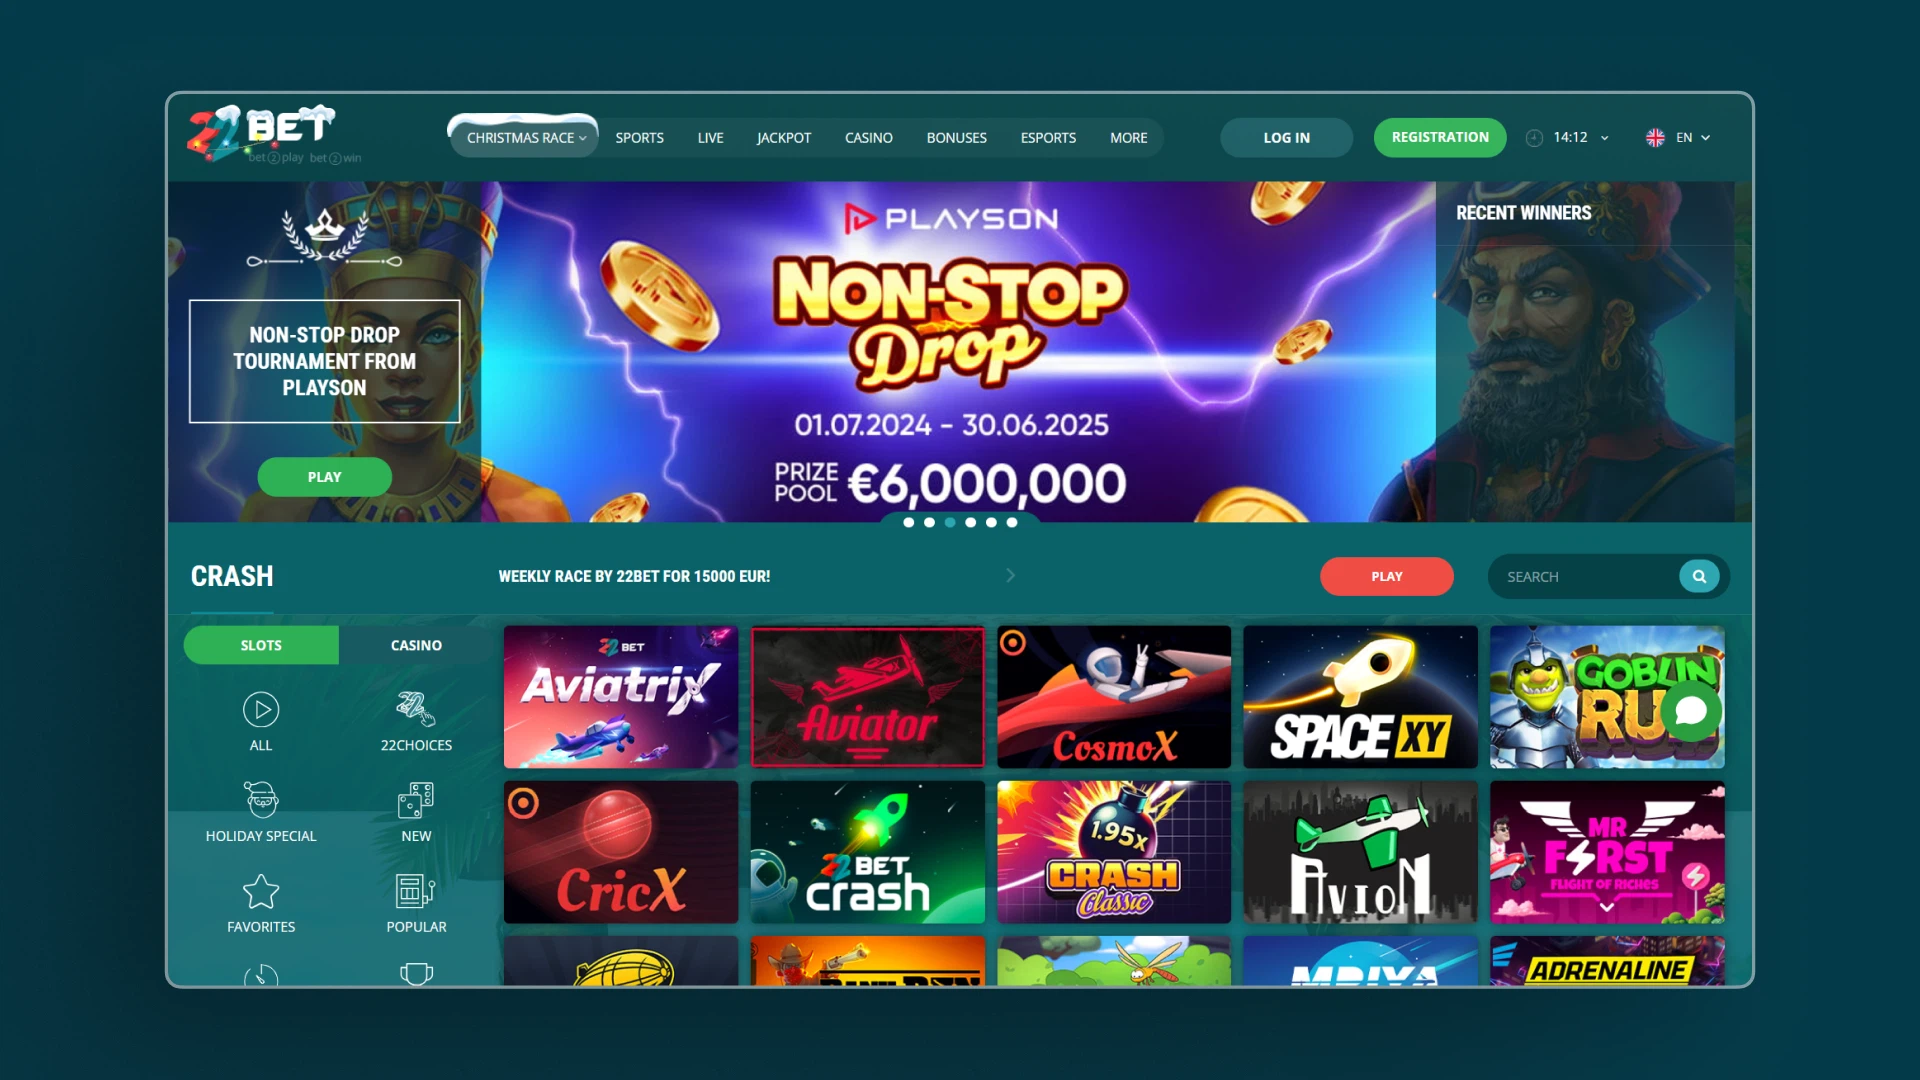Open the Aviator game thumbnail

[x=867, y=697]
